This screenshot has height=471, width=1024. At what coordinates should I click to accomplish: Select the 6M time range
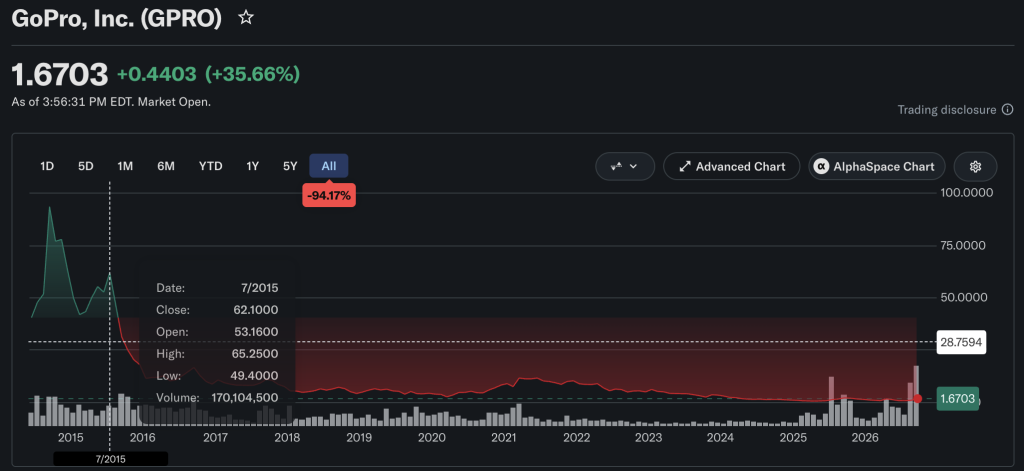click(x=166, y=166)
